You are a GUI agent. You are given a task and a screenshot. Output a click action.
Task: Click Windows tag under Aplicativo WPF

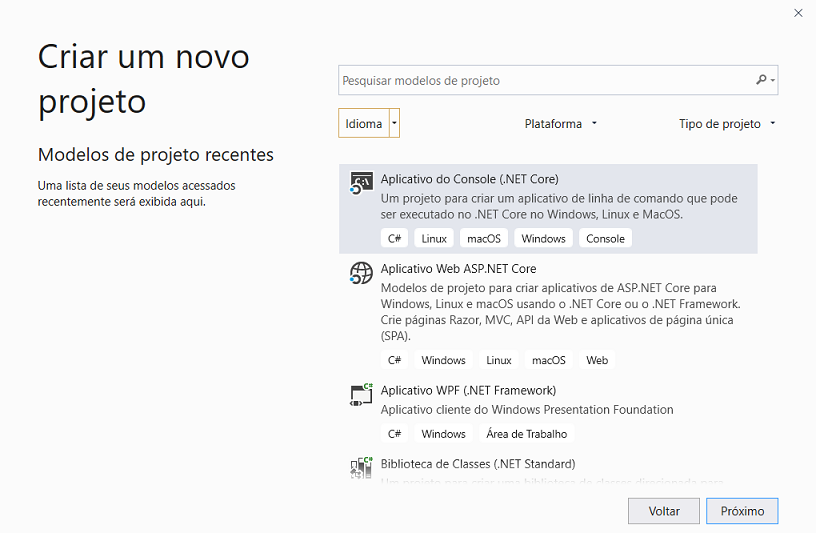(443, 434)
